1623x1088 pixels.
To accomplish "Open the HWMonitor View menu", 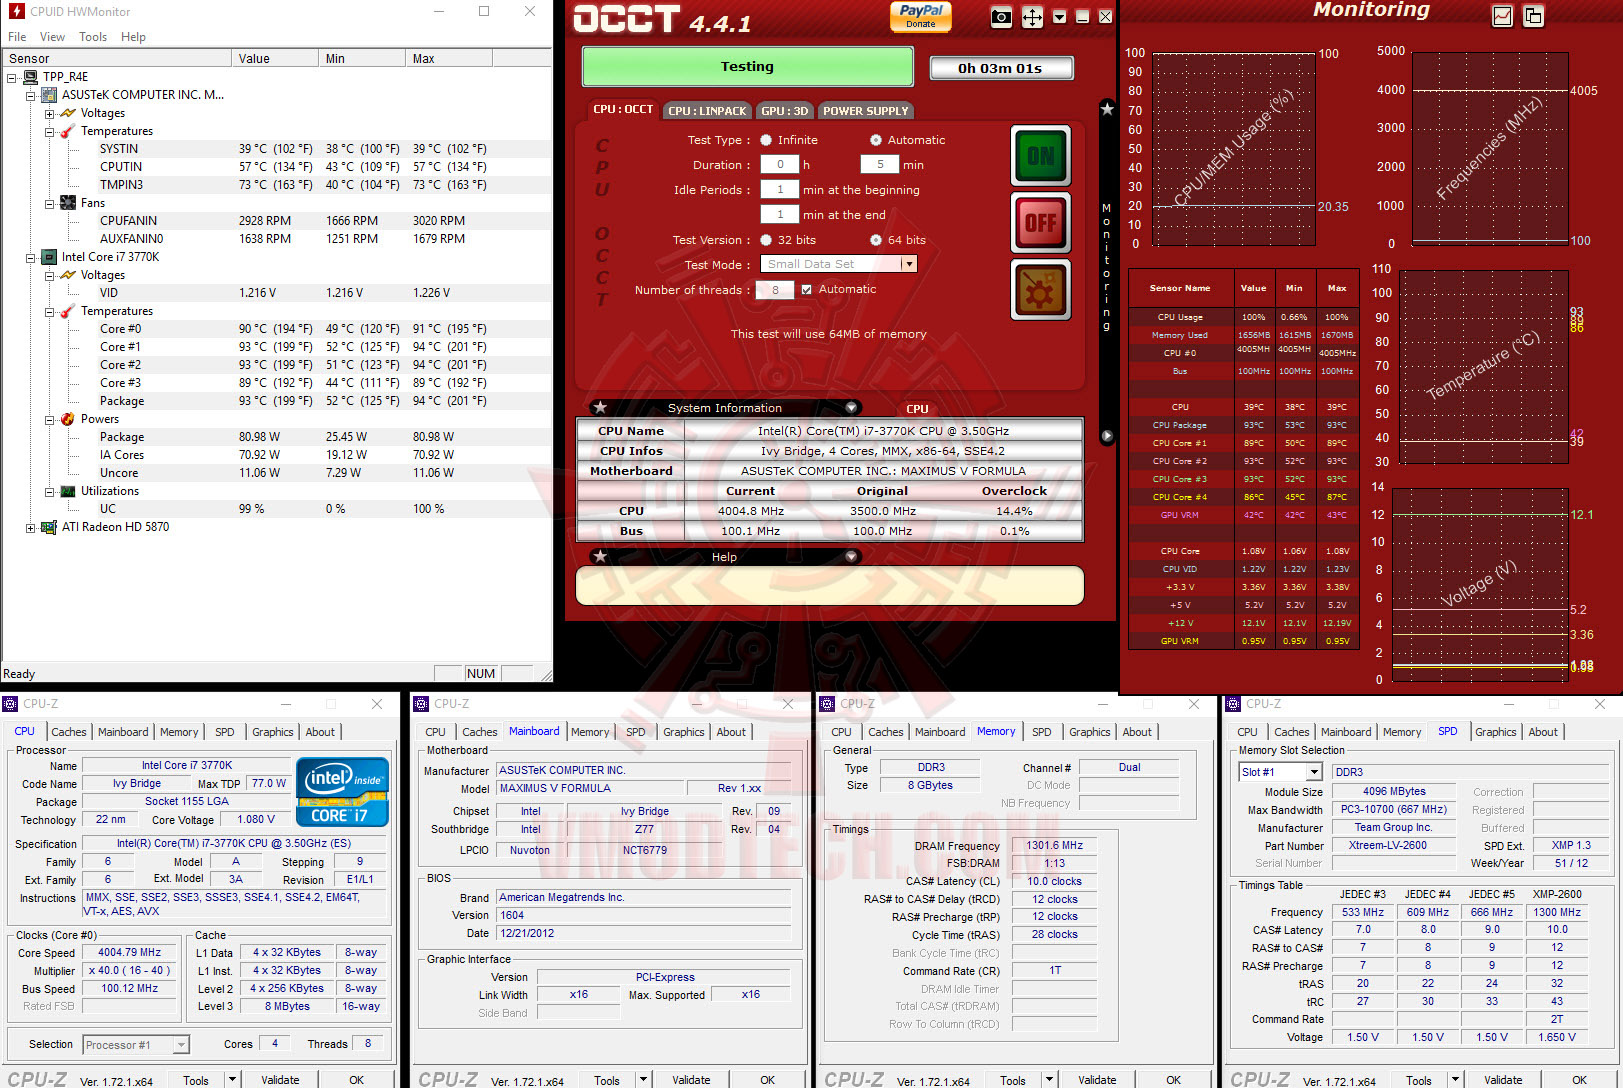I will [x=52, y=37].
